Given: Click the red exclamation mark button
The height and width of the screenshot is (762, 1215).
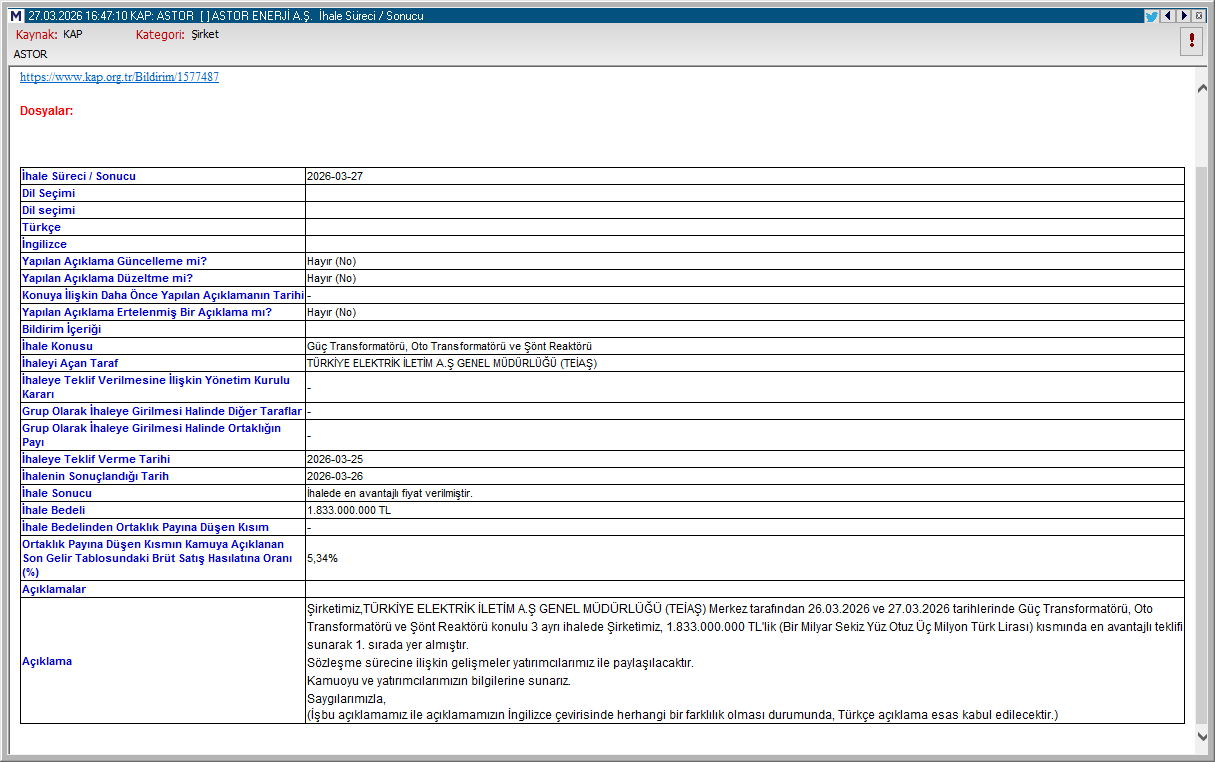Looking at the screenshot, I should (x=1192, y=40).
